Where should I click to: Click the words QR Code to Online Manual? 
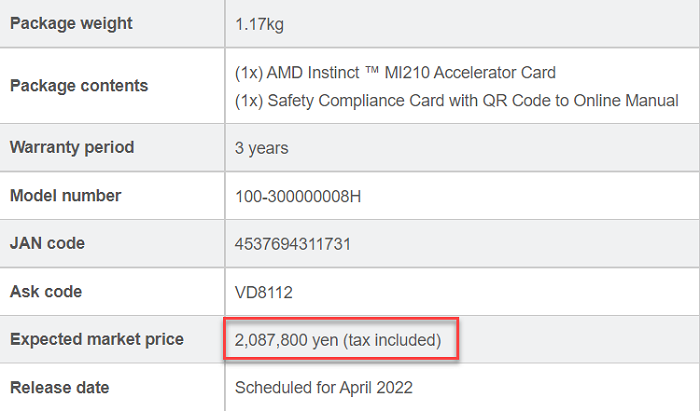click(x=581, y=100)
